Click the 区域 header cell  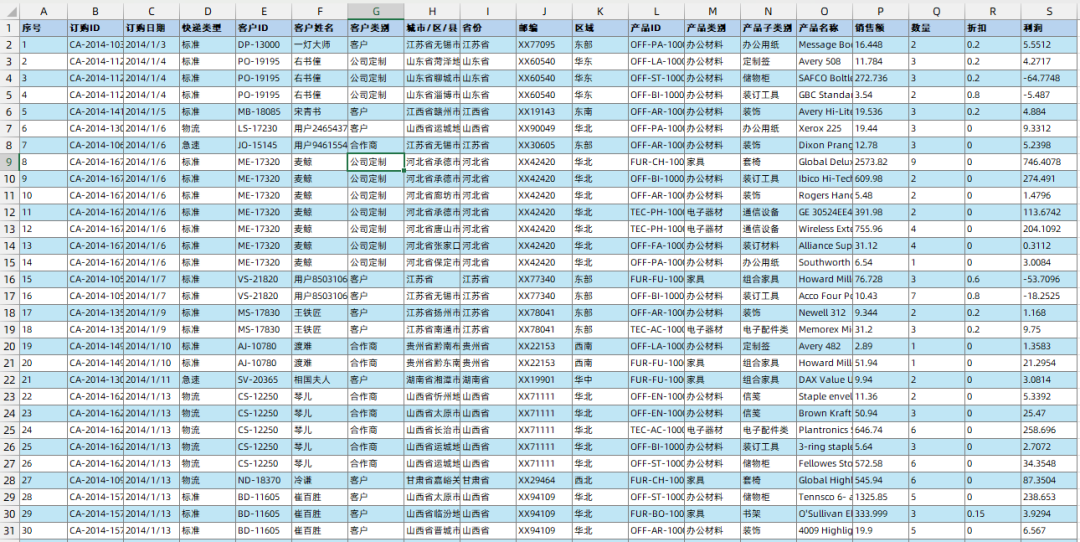(x=600, y=28)
